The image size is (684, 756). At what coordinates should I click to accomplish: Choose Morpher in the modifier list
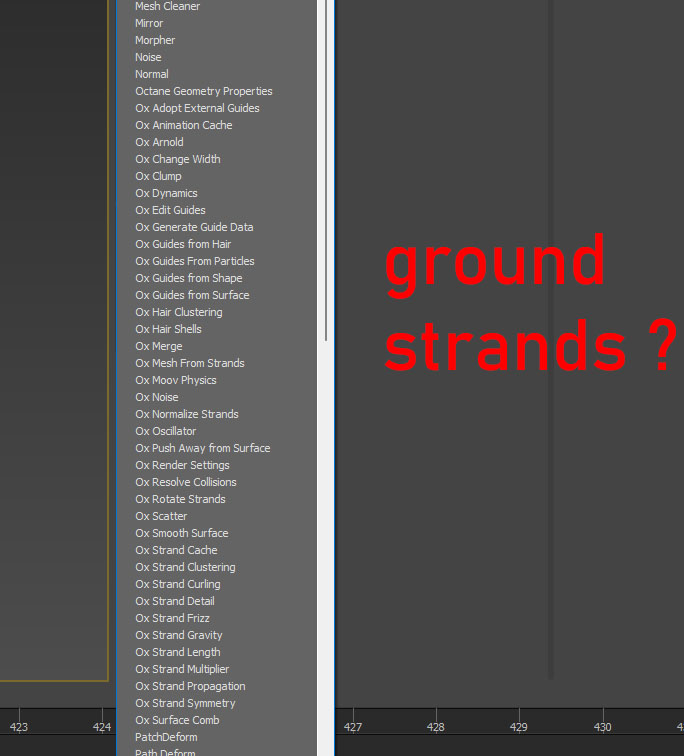point(155,40)
